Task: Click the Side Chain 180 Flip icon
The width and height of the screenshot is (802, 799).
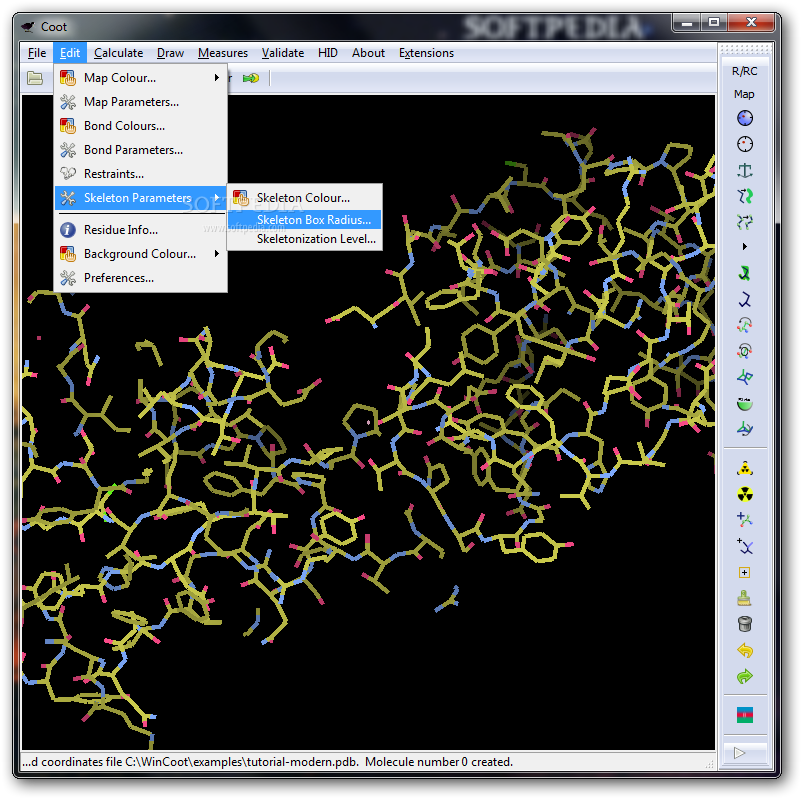Action: point(745,403)
